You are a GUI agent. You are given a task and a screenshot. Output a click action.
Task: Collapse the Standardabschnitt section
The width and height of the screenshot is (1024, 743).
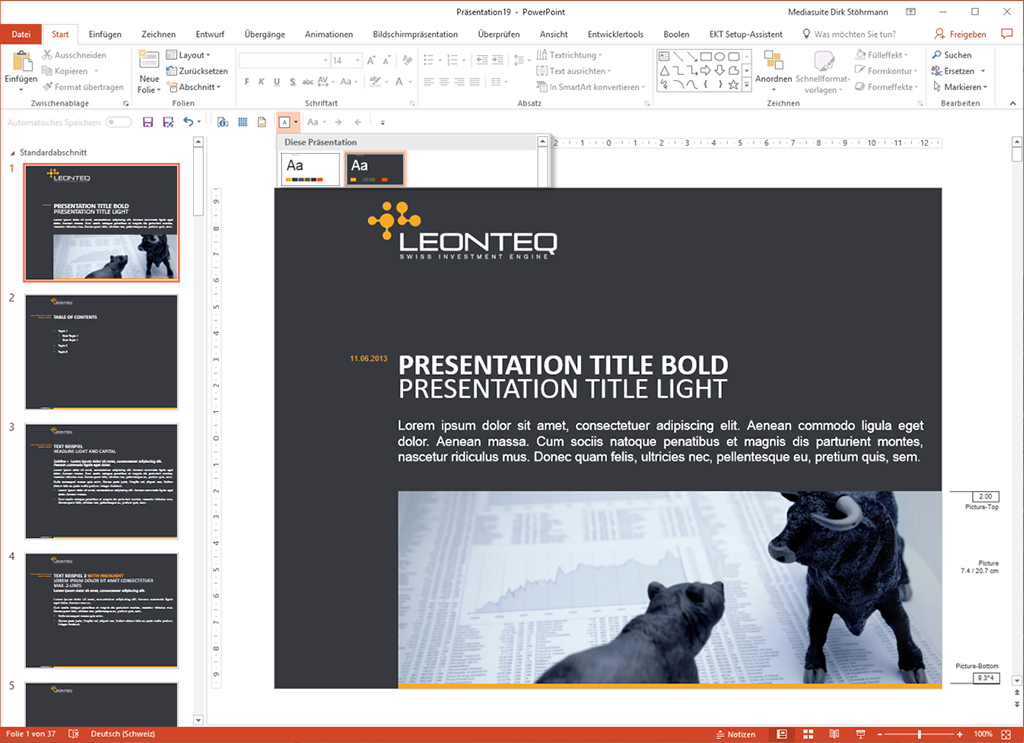[12, 153]
